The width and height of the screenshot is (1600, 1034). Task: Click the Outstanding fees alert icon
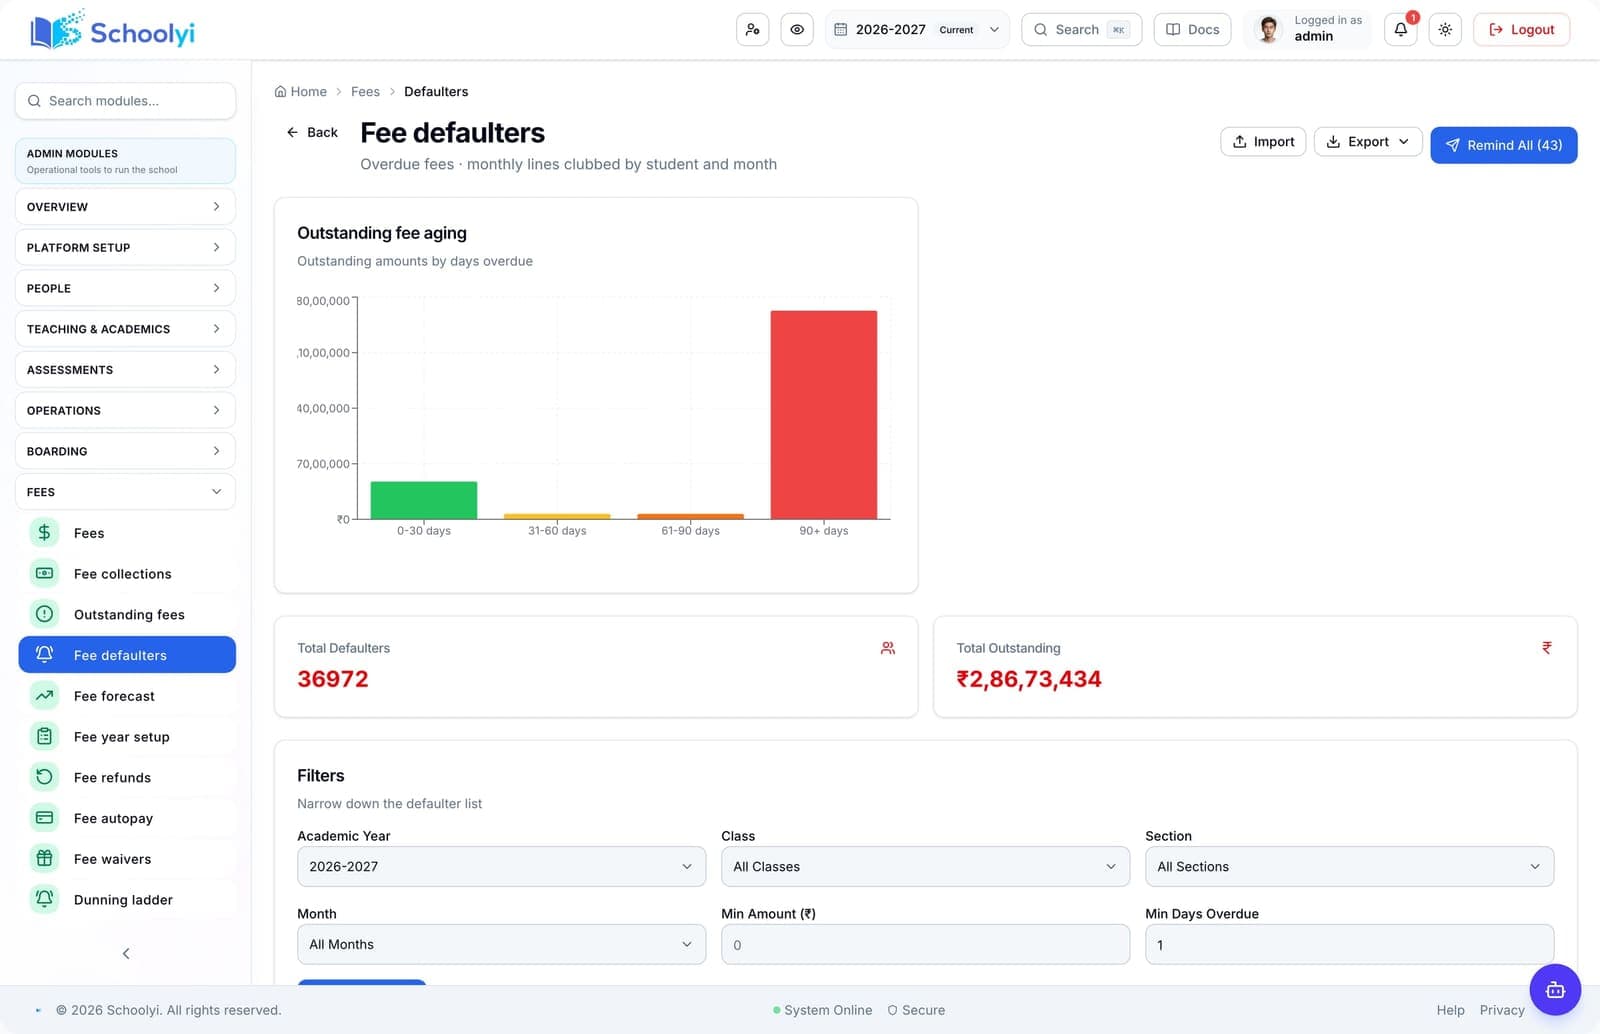(x=44, y=614)
